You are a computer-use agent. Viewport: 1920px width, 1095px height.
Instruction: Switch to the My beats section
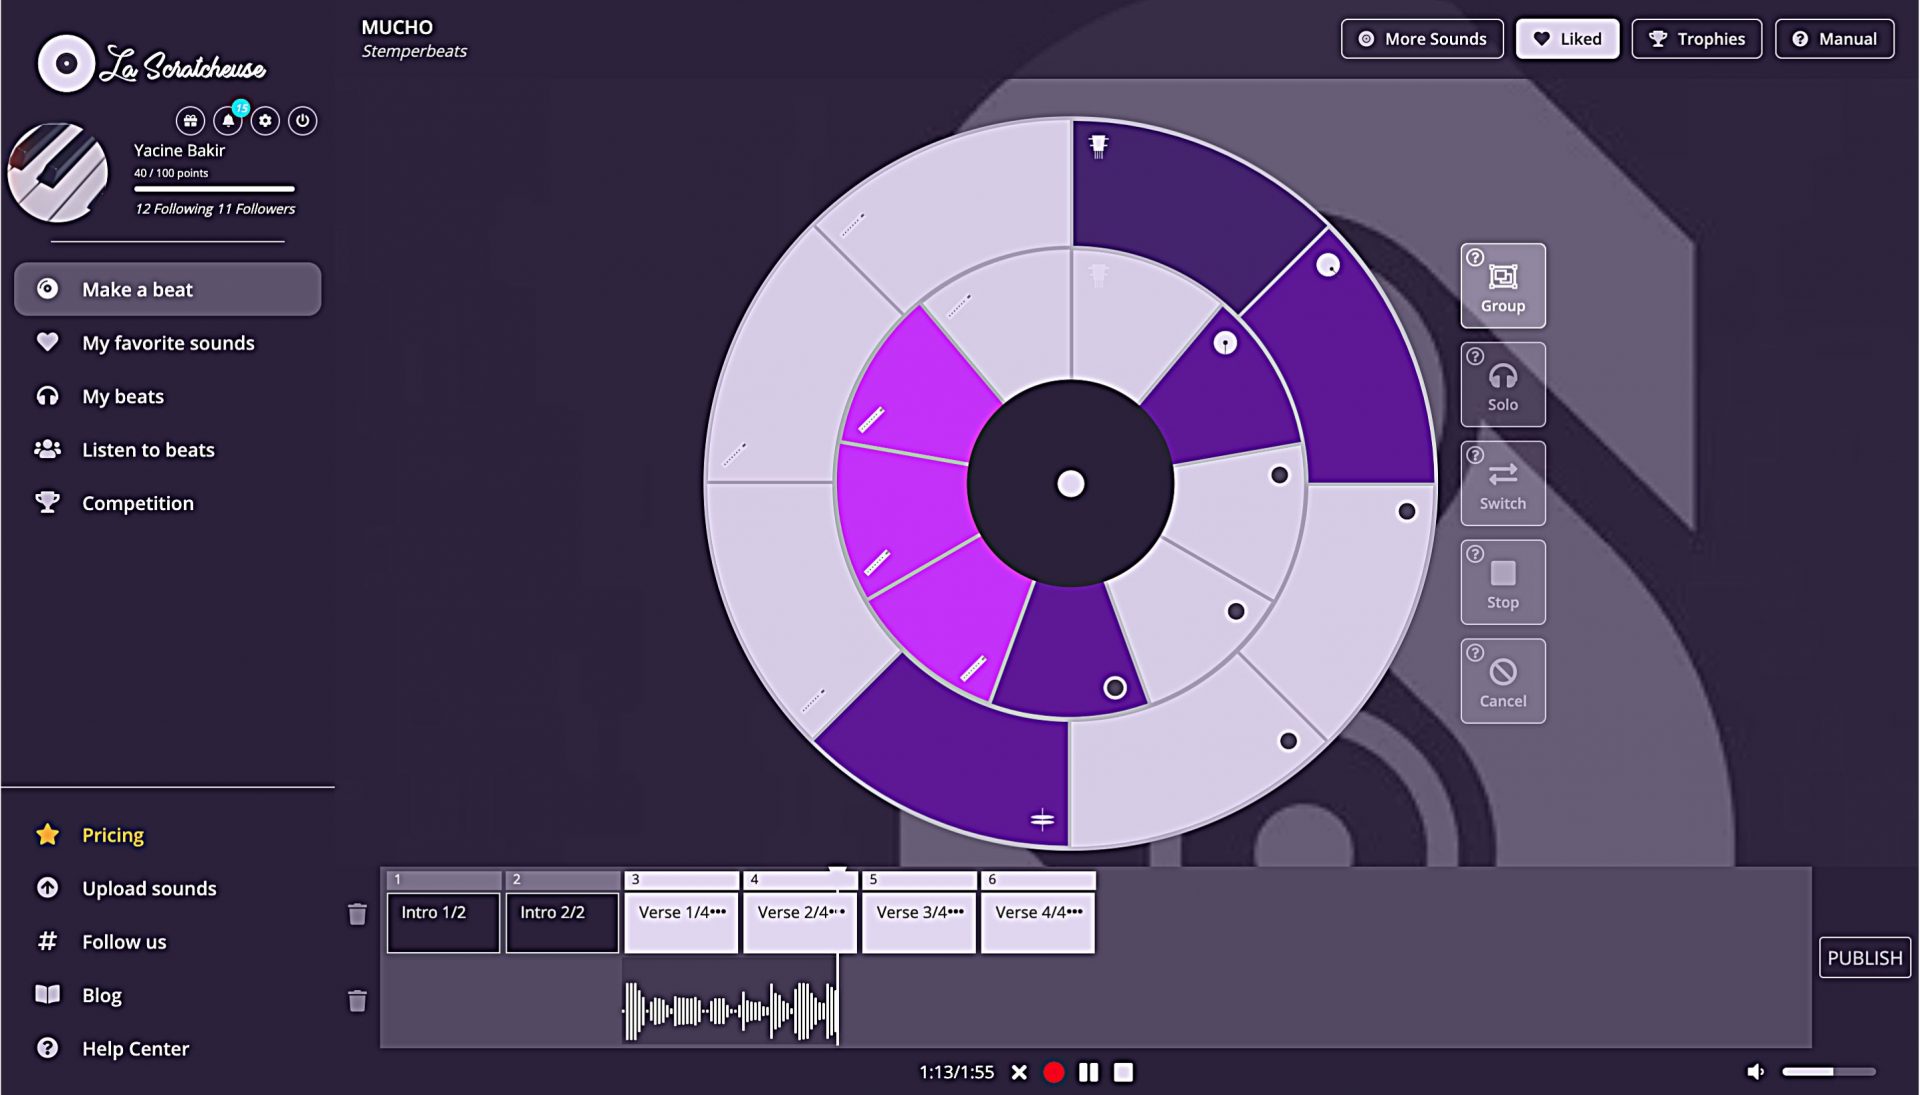point(122,396)
